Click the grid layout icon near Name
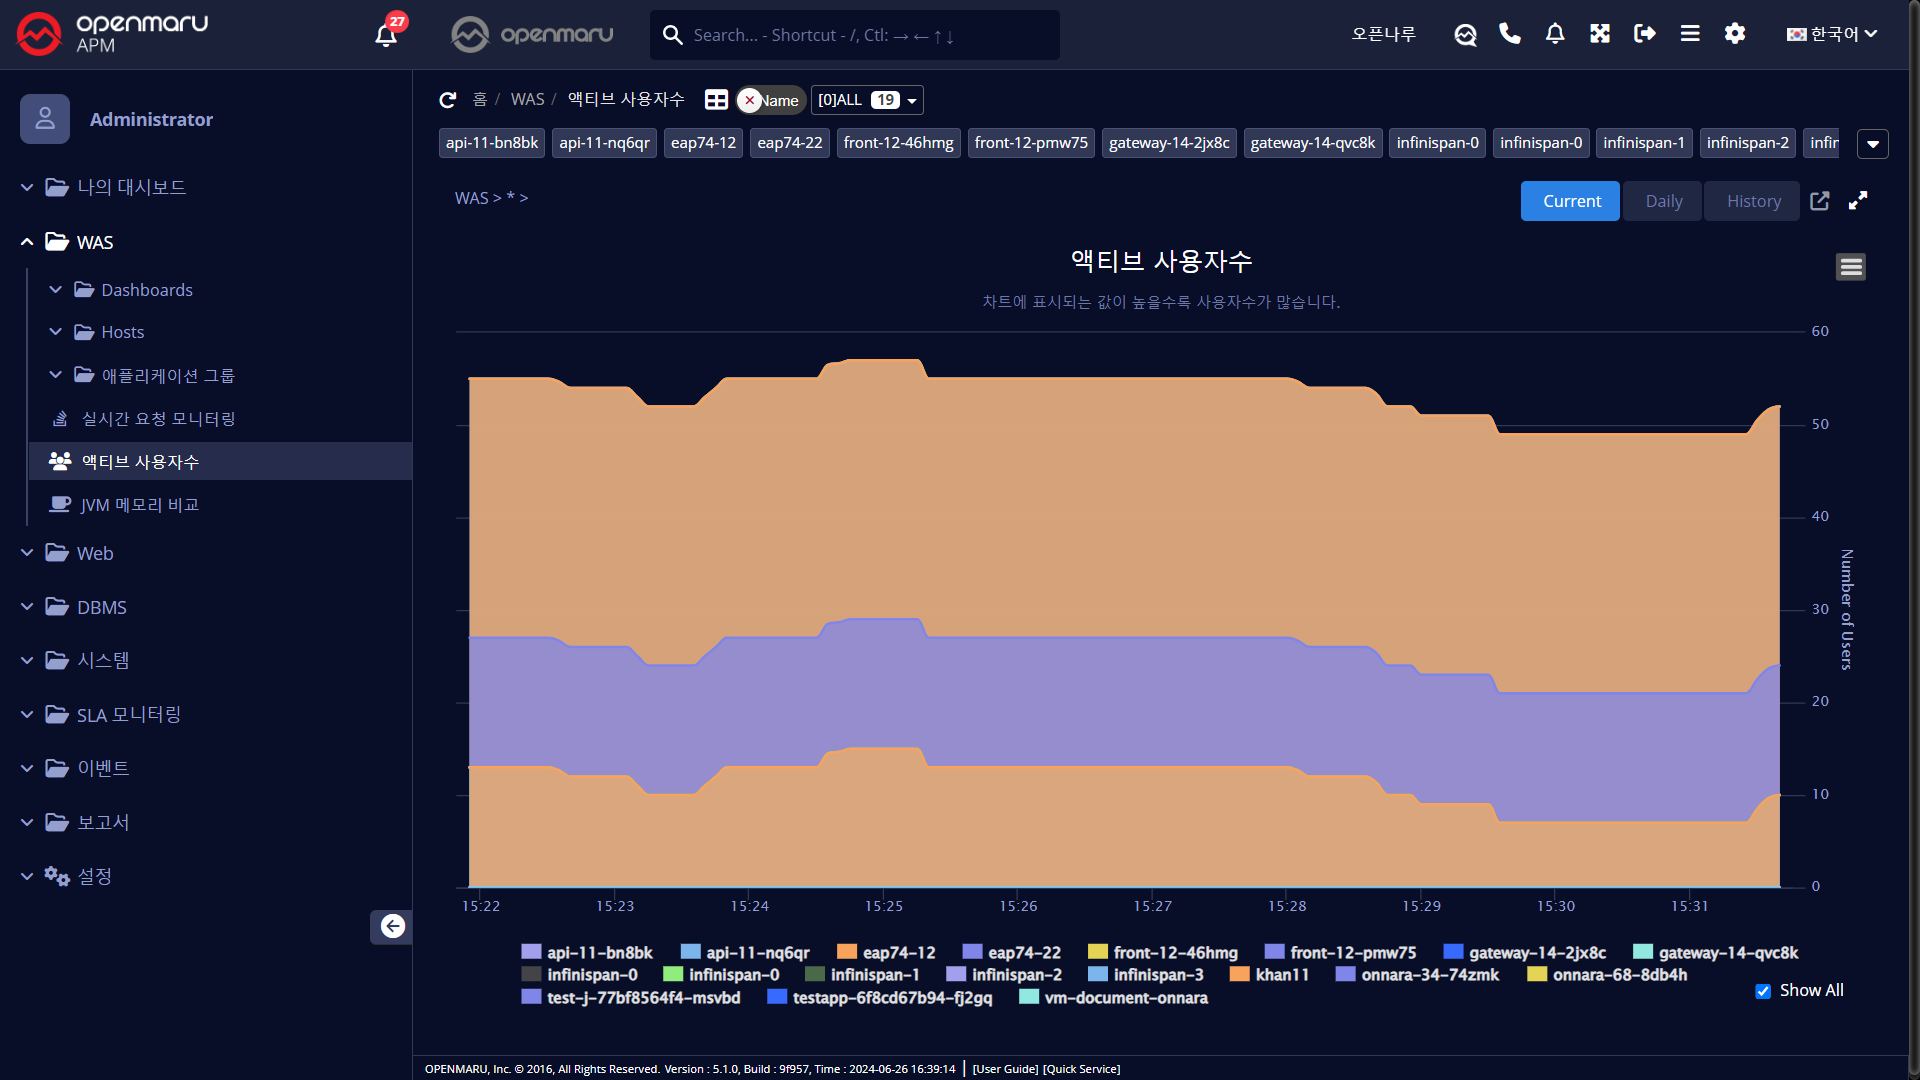1920x1080 pixels. pos(716,100)
